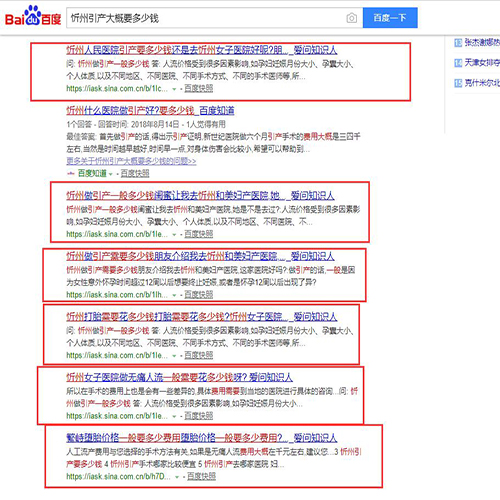The width and height of the screenshot is (500, 500).
Task: Click the Baidu logo
Action: 33,17
